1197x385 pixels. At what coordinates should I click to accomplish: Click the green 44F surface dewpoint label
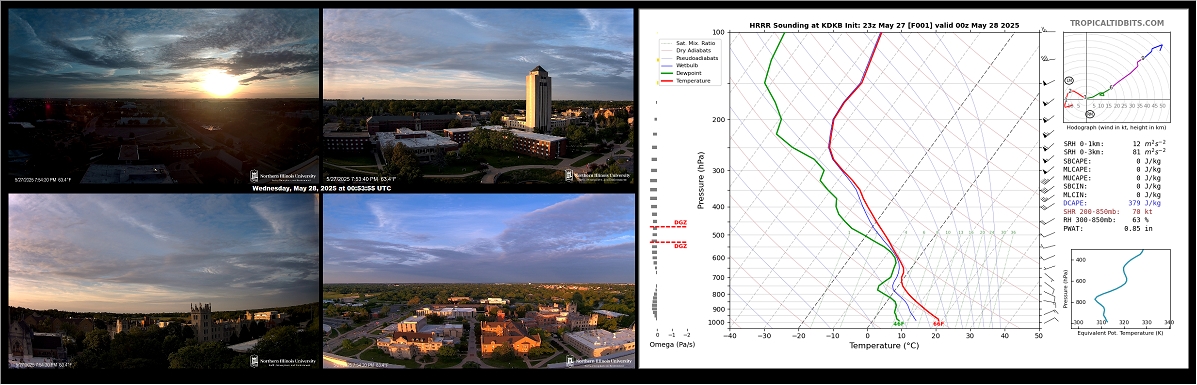tap(899, 324)
